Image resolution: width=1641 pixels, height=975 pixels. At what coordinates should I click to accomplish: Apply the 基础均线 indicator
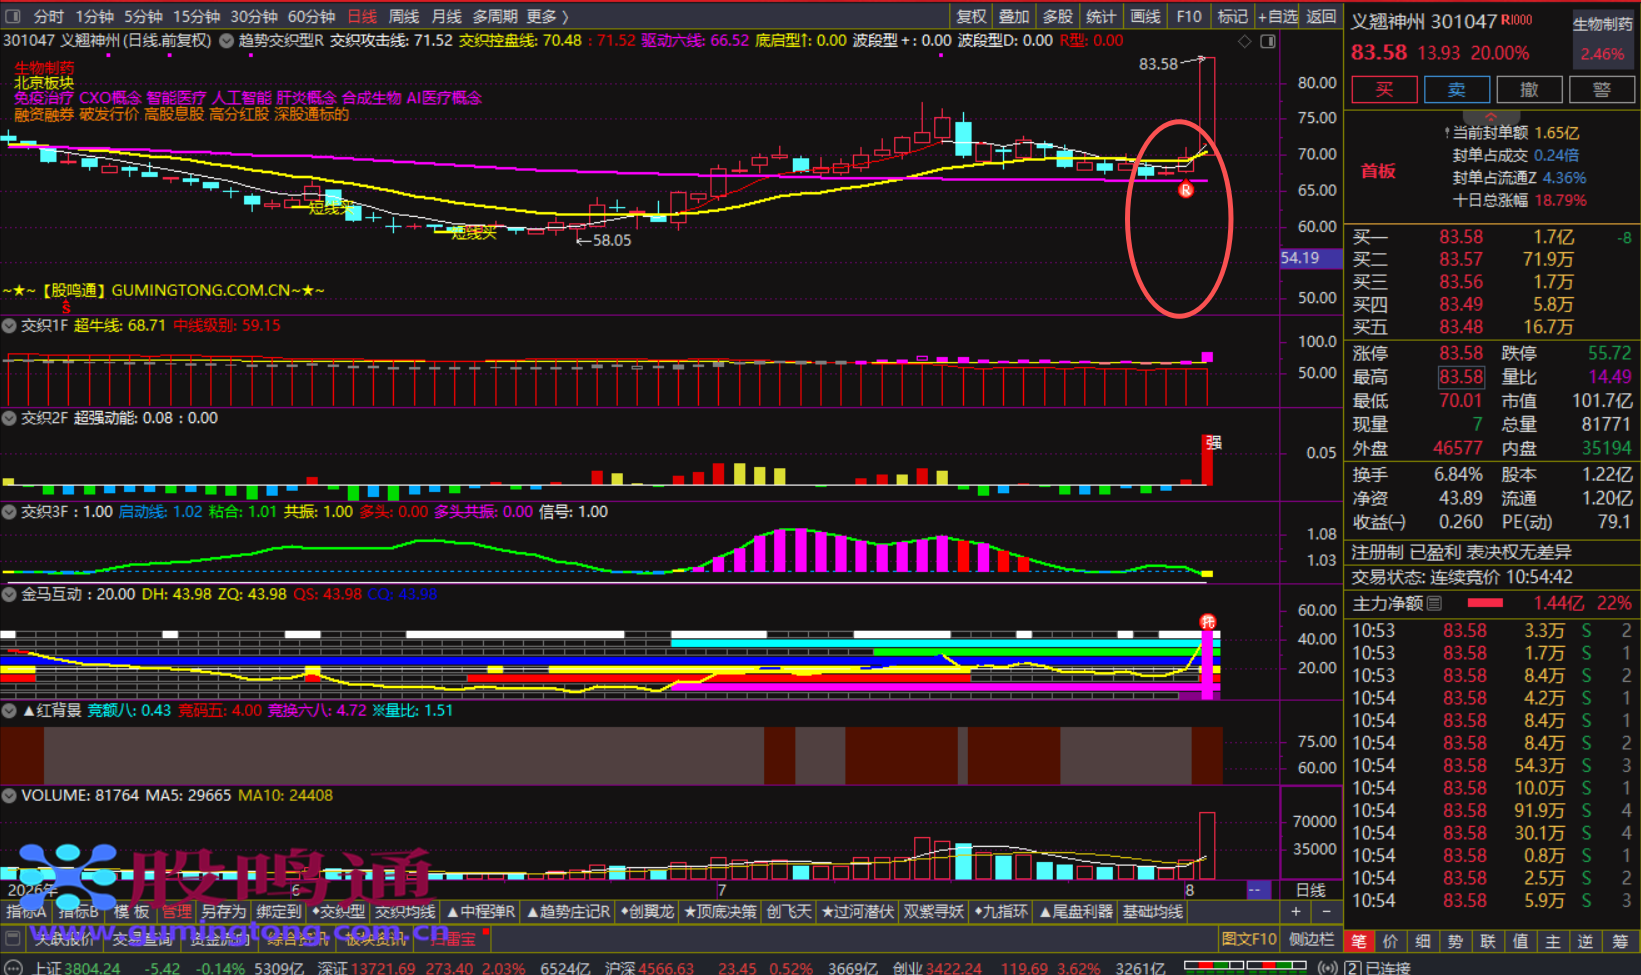tap(1153, 912)
